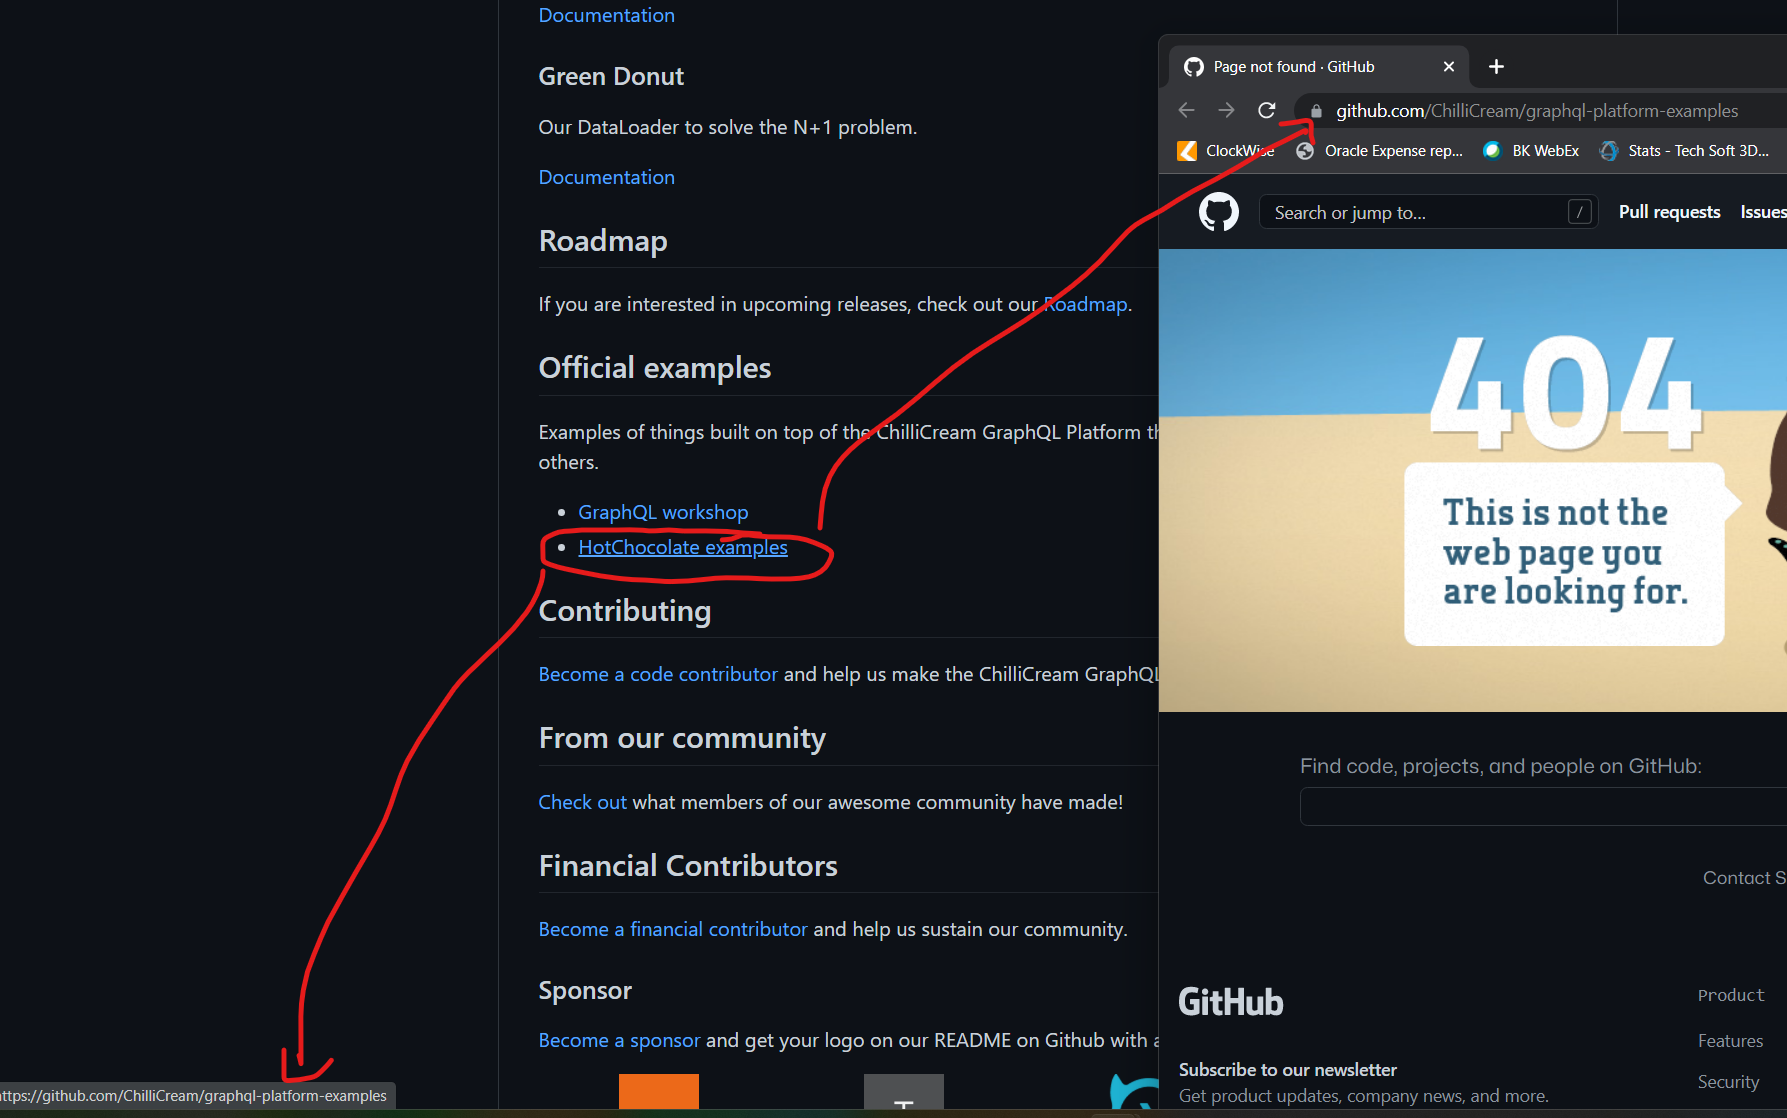
Task: Click the browser back arrow
Action: click(x=1186, y=110)
